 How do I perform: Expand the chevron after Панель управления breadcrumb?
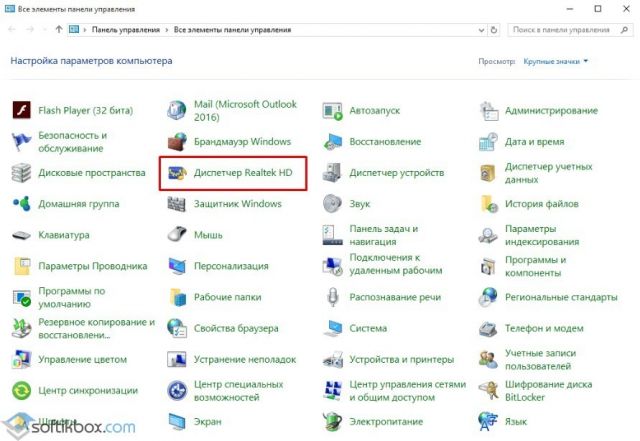point(167,30)
